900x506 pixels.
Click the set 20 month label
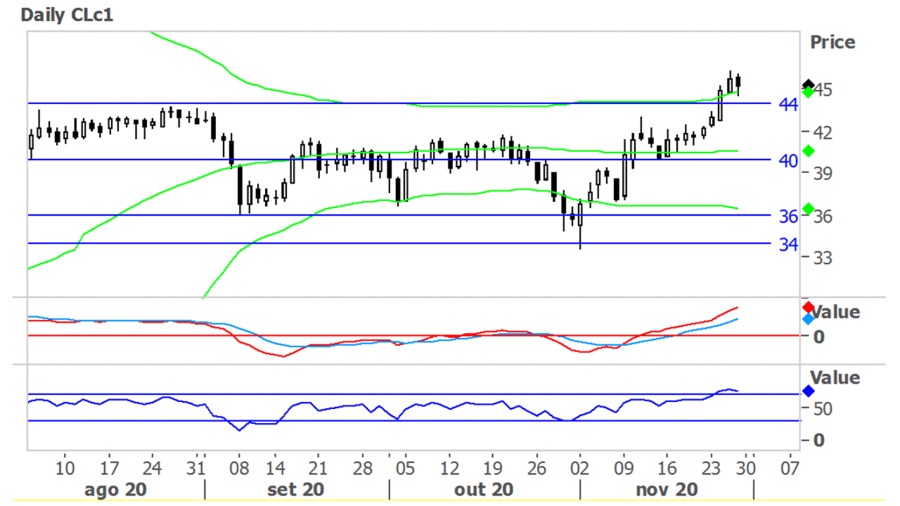coord(296,489)
